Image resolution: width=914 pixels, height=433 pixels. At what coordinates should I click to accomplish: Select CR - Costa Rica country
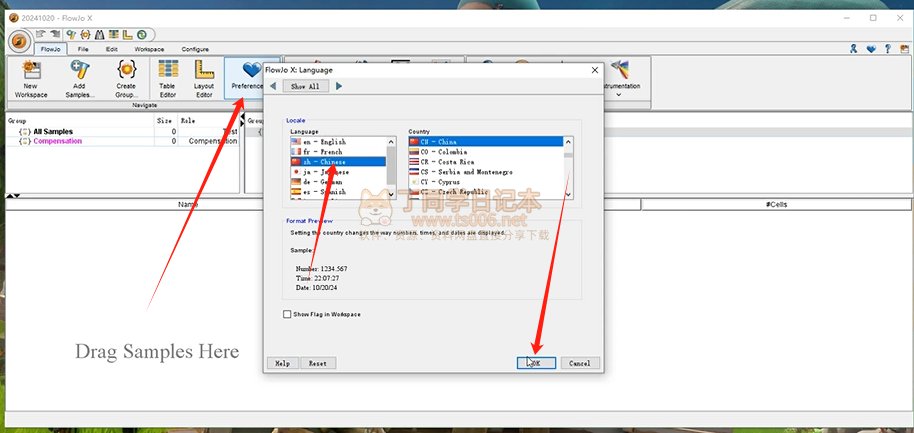486,161
